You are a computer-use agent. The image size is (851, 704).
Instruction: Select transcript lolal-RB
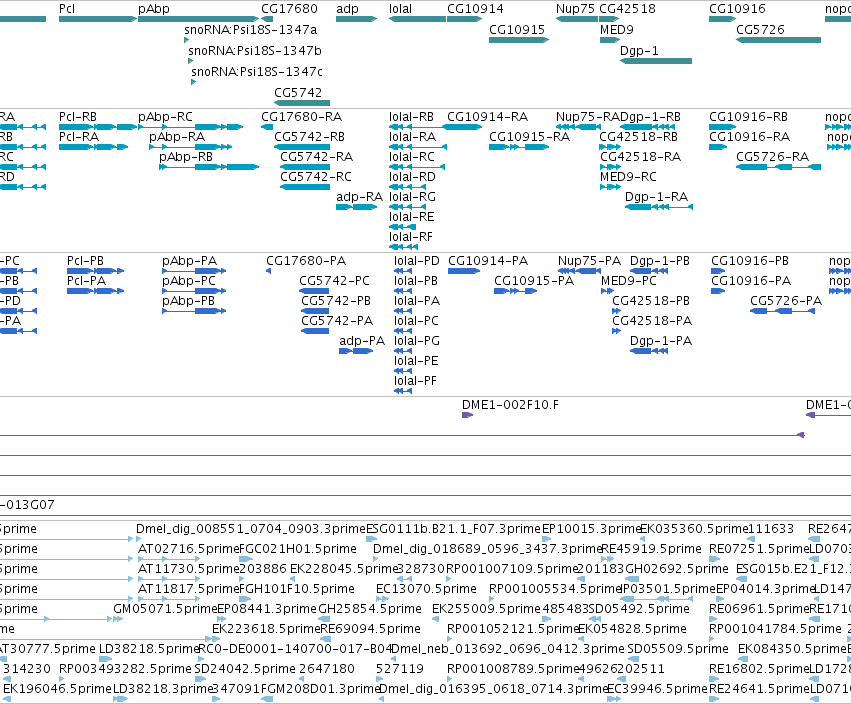click(x=418, y=127)
